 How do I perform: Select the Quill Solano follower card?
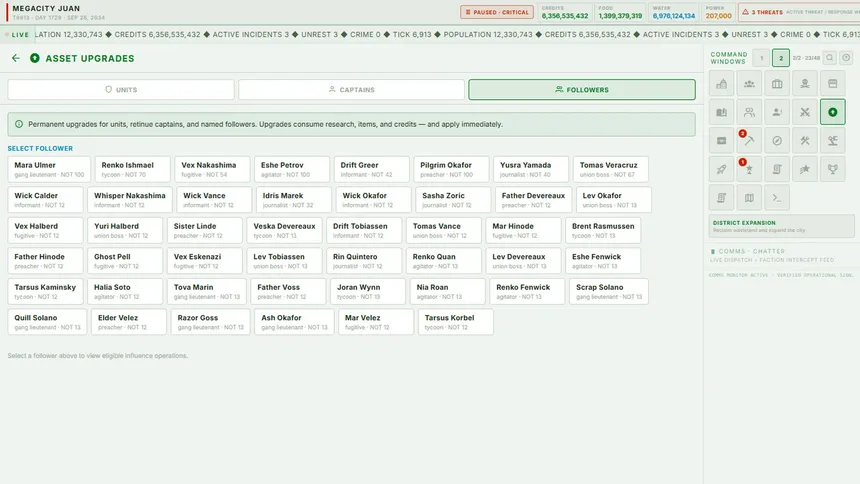47,322
